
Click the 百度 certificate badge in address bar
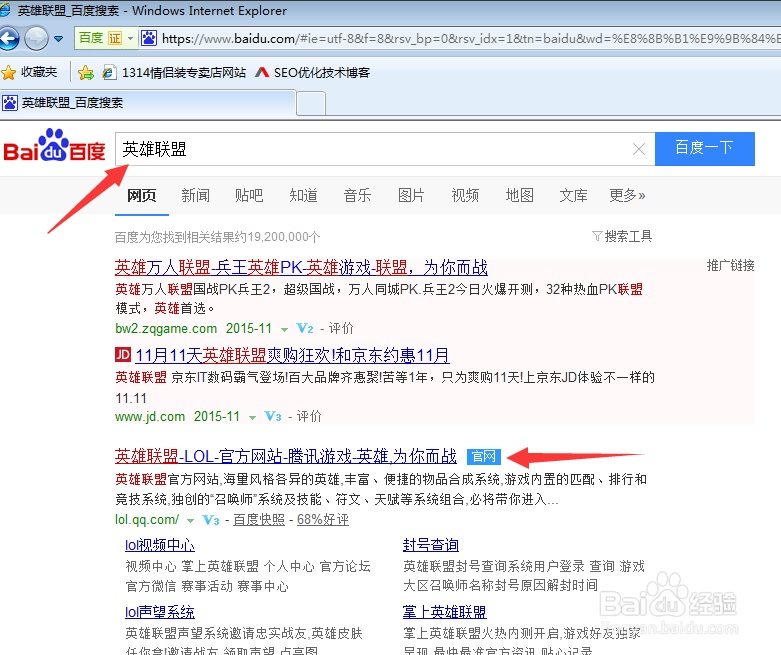point(100,38)
